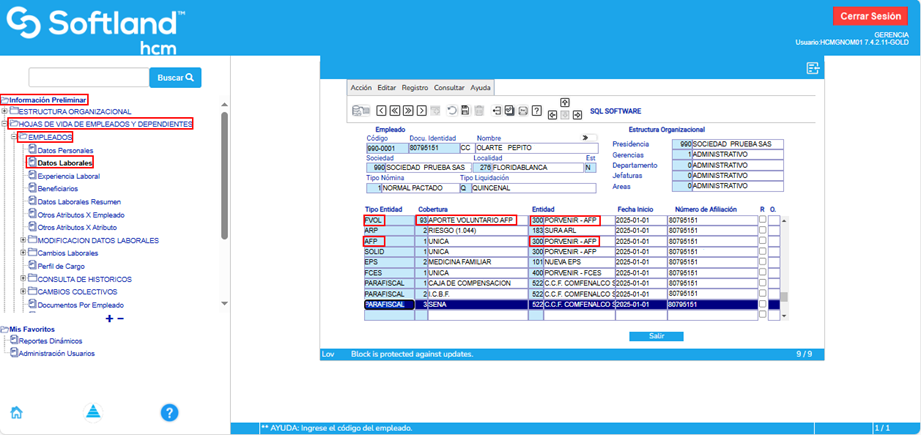Click the sidebar search input field
Screen dimensions: 921x435
point(88,77)
